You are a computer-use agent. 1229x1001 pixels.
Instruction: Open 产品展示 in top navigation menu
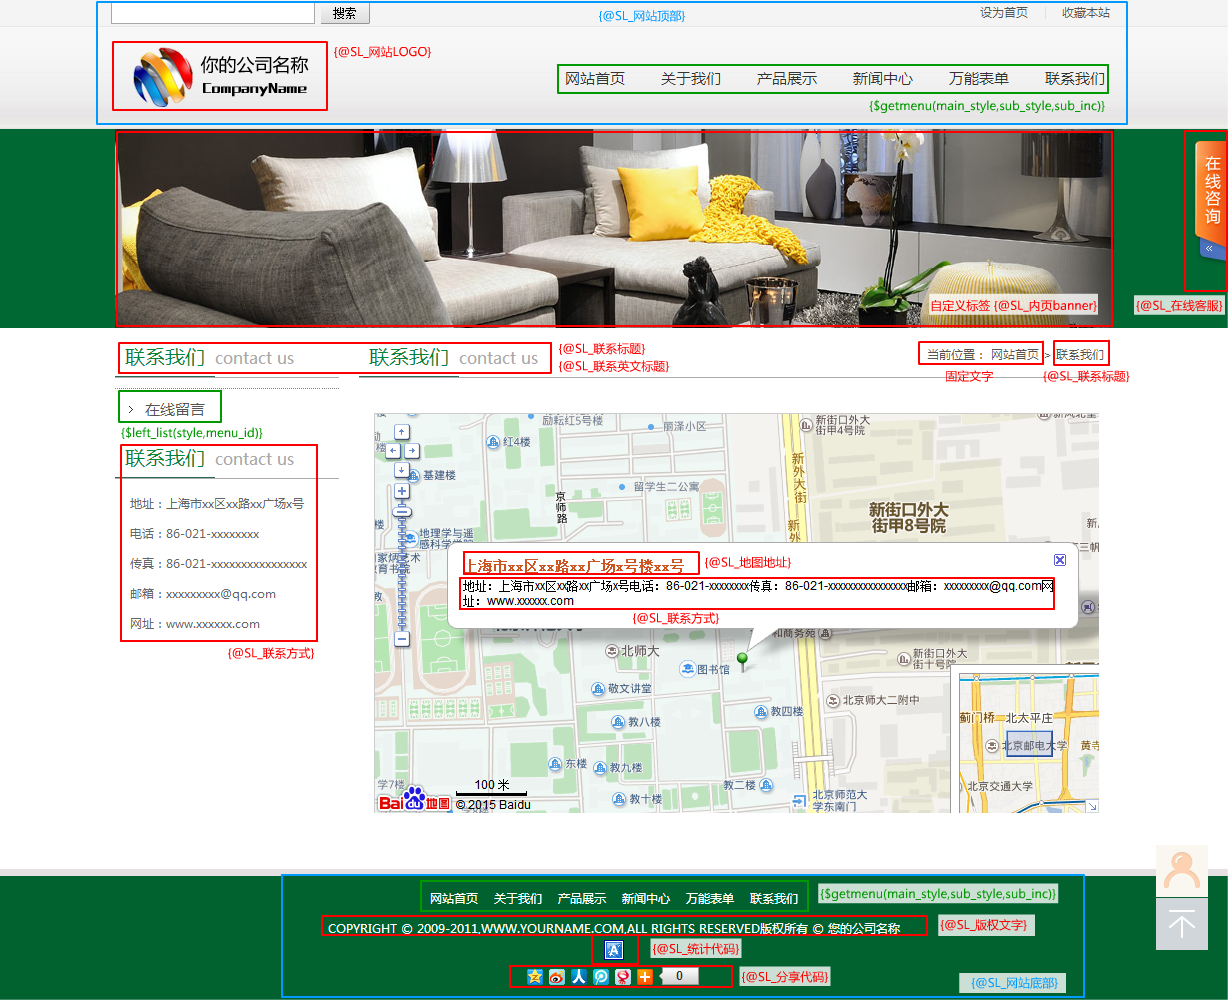[787, 79]
